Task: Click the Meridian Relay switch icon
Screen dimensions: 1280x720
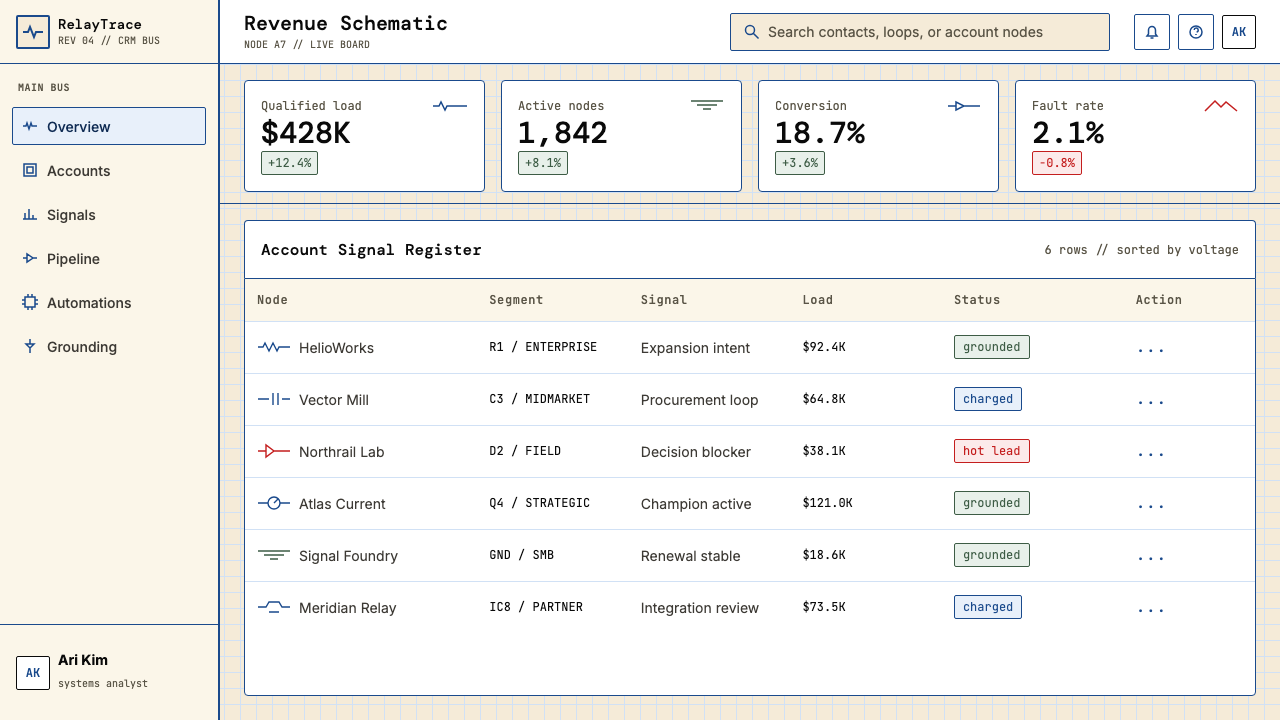Action: point(274,607)
